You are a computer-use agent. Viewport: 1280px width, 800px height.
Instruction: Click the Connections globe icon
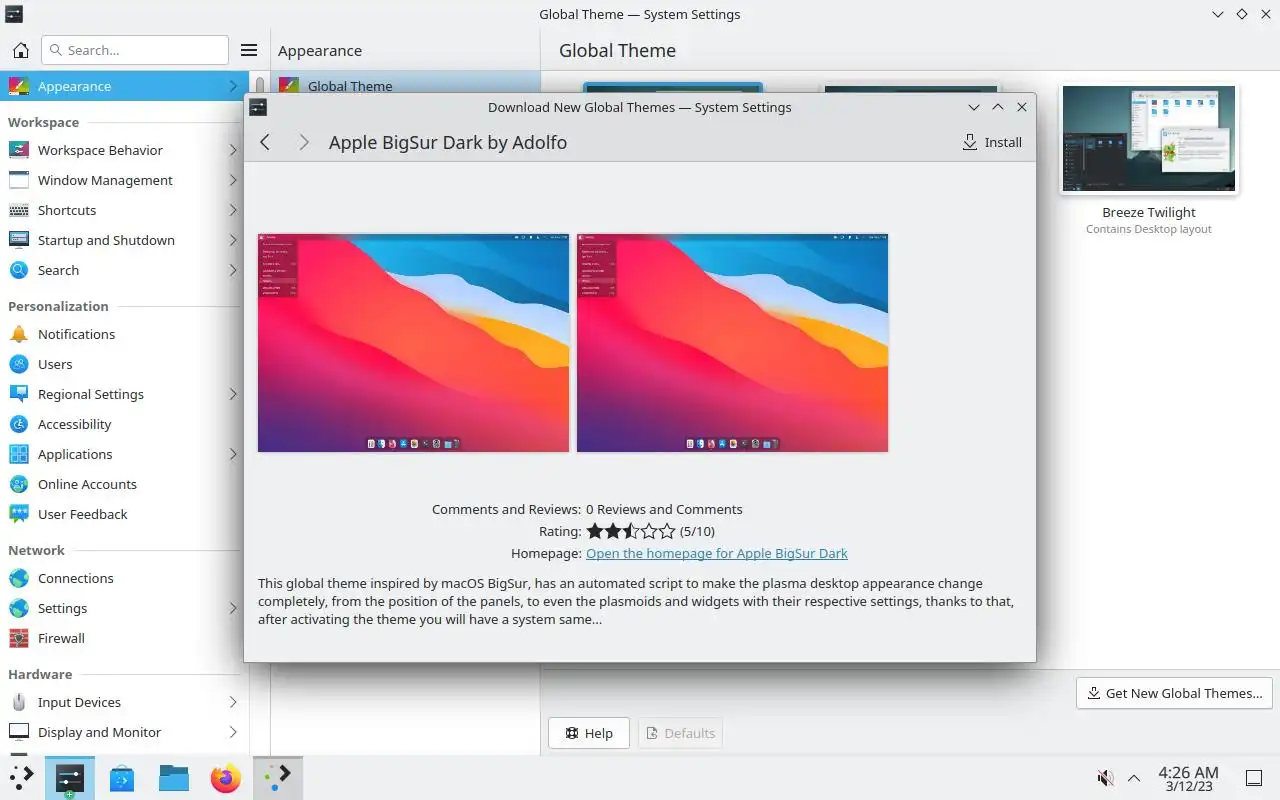tap(19, 578)
